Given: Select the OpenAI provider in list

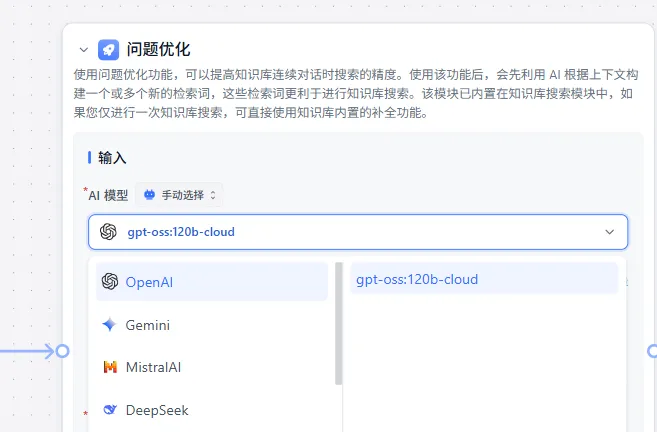Looking at the screenshot, I should tap(212, 282).
